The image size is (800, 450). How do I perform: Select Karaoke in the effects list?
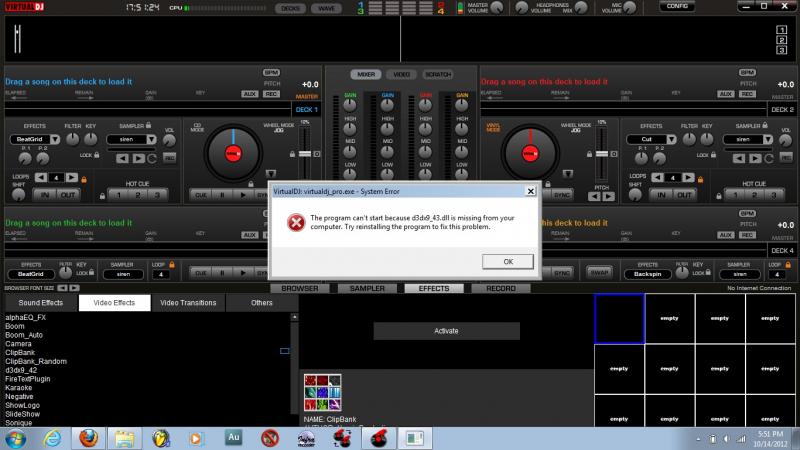click(19, 388)
